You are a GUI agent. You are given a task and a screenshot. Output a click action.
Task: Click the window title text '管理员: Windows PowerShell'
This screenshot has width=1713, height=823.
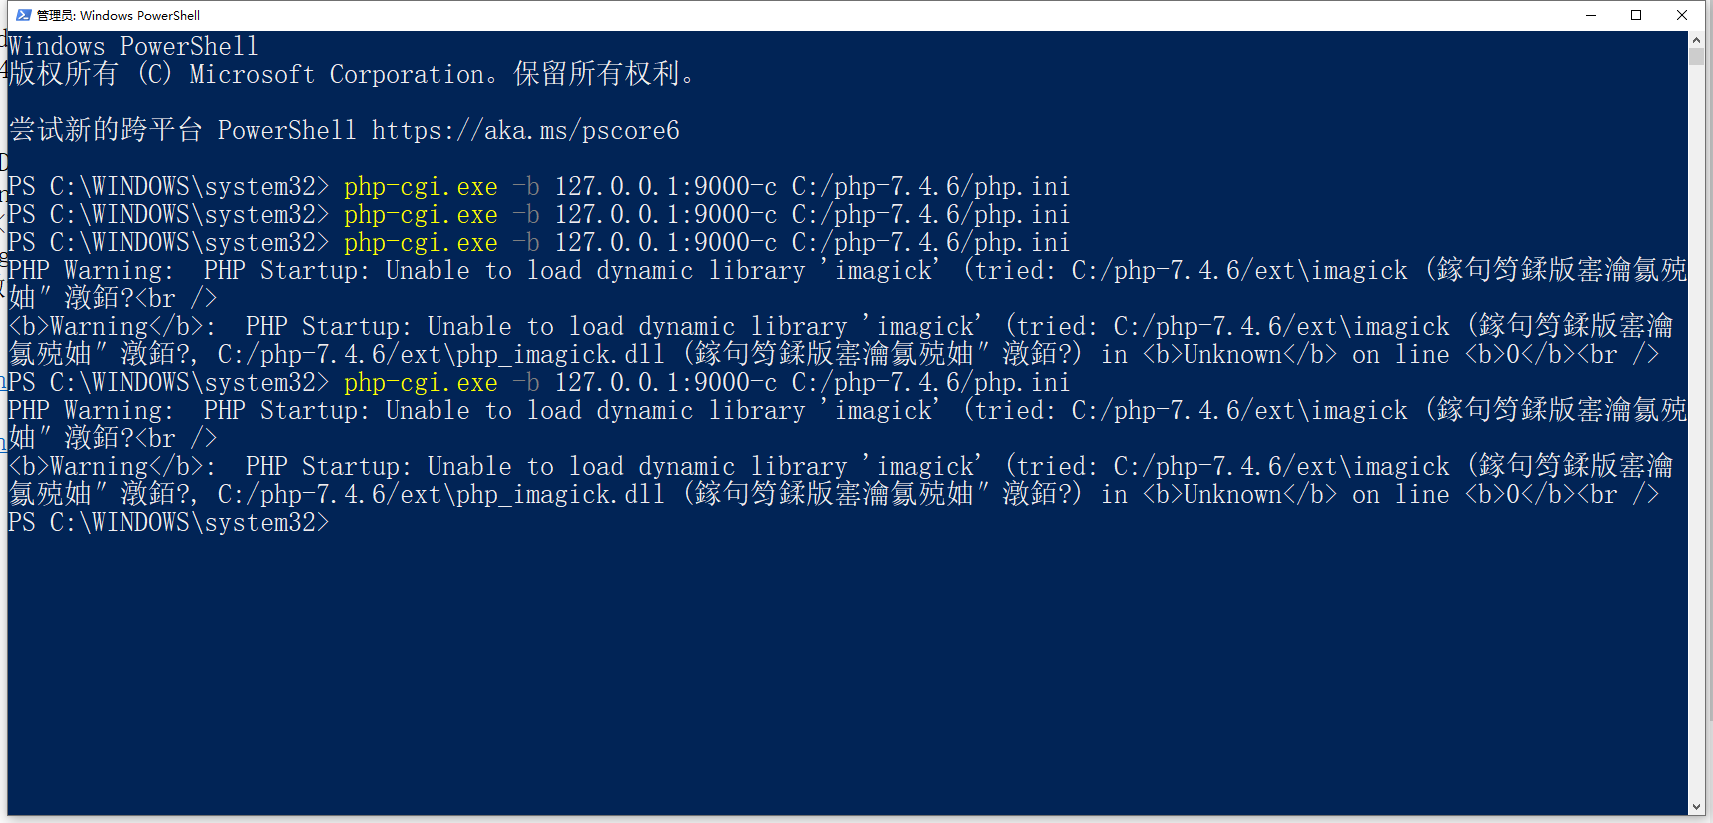(118, 15)
